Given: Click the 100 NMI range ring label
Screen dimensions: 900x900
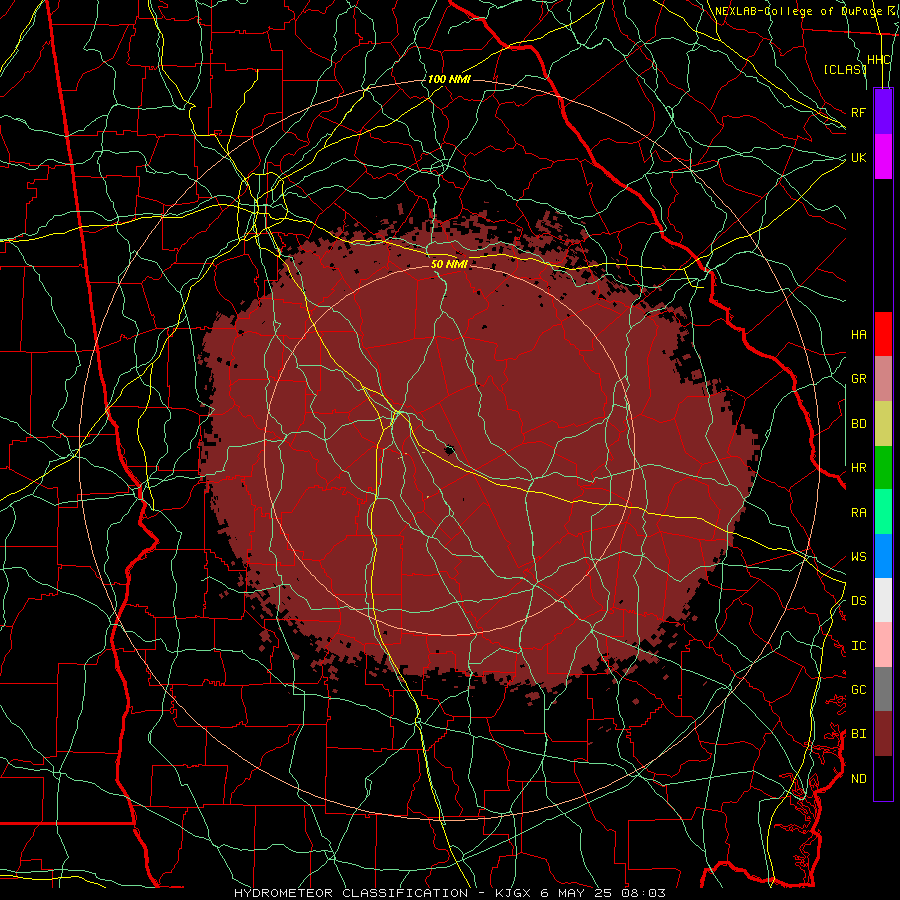Looking at the screenshot, I should 449,79.
